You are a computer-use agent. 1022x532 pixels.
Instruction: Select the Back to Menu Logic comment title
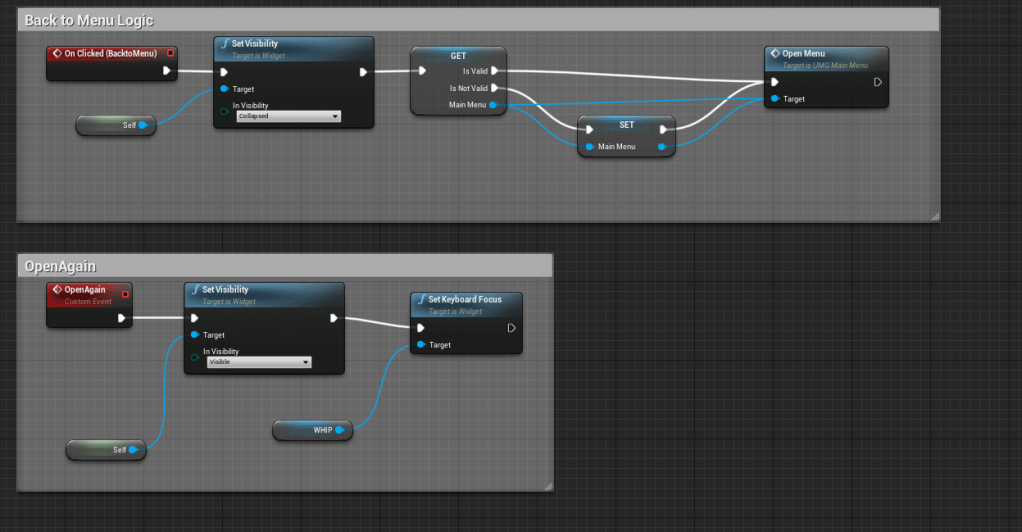point(89,20)
